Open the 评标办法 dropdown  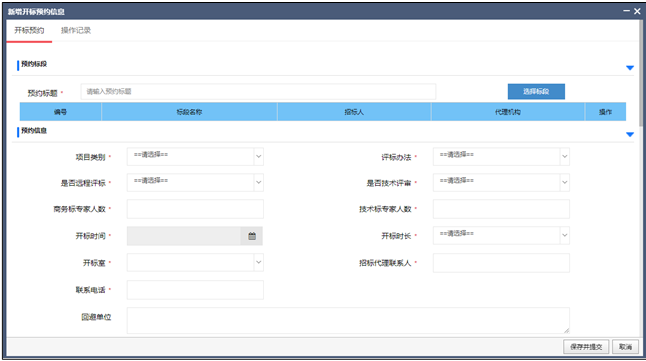point(501,157)
